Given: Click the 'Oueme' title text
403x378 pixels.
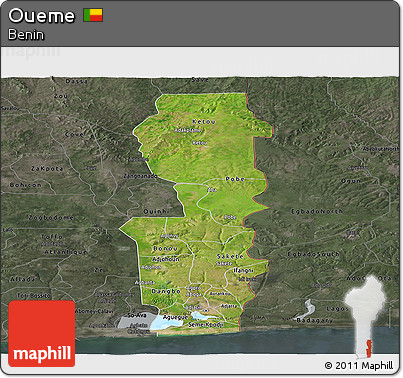Looking at the screenshot, I should point(42,16).
